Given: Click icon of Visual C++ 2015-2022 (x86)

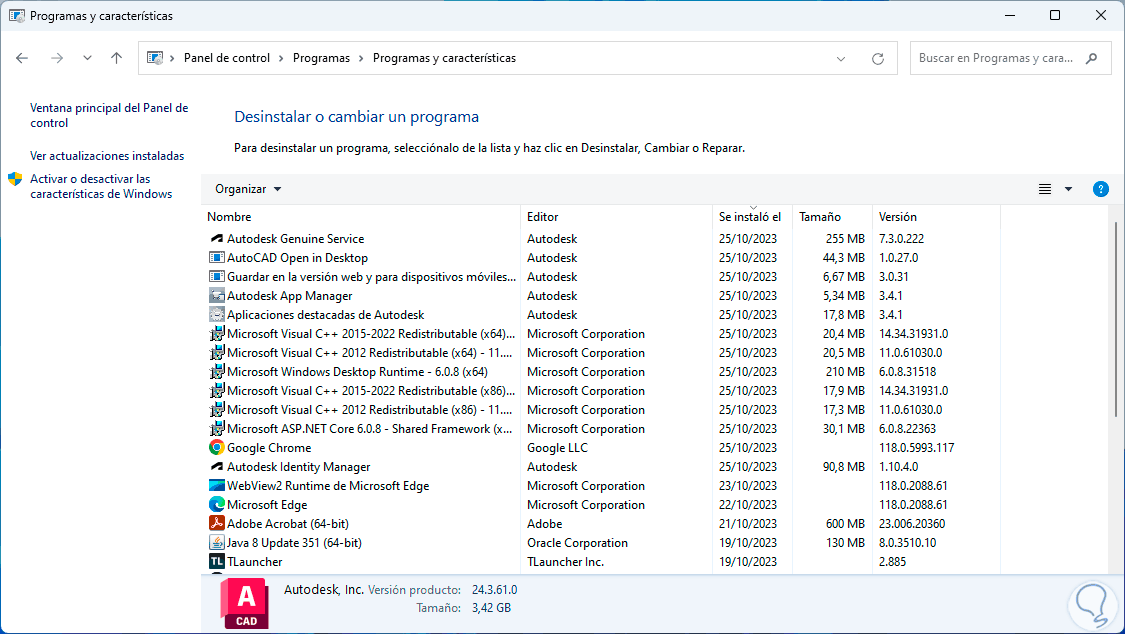Looking at the screenshot, I should (217, 391).
